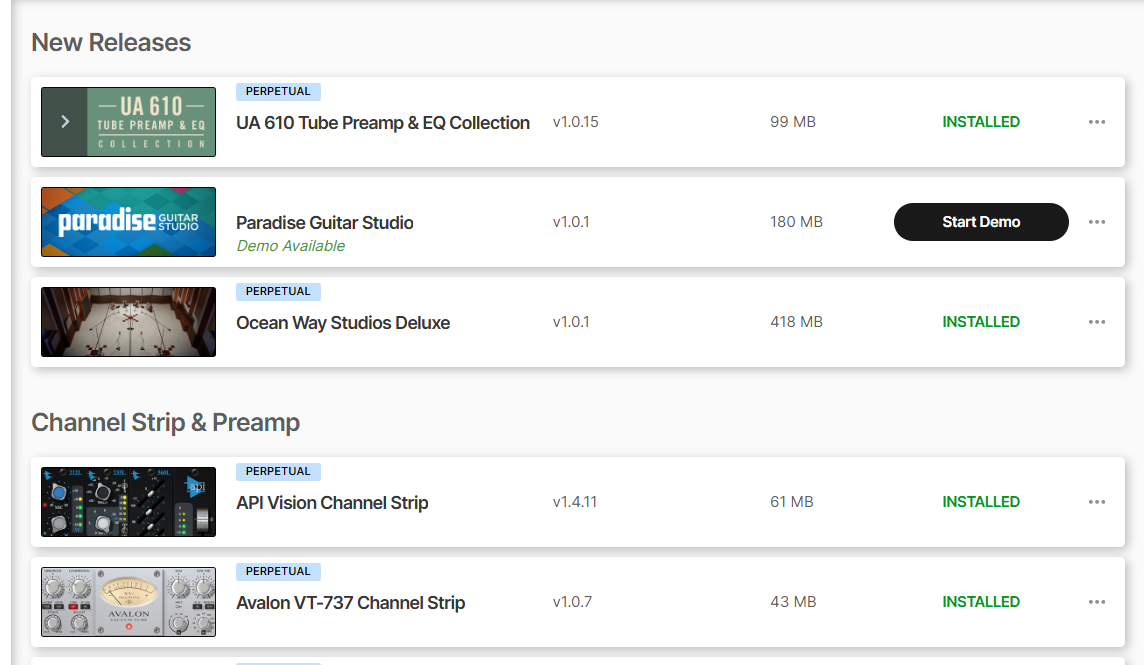Click the Start Demo button
Screen dimensions: 1144x665
tap(980, 222)
